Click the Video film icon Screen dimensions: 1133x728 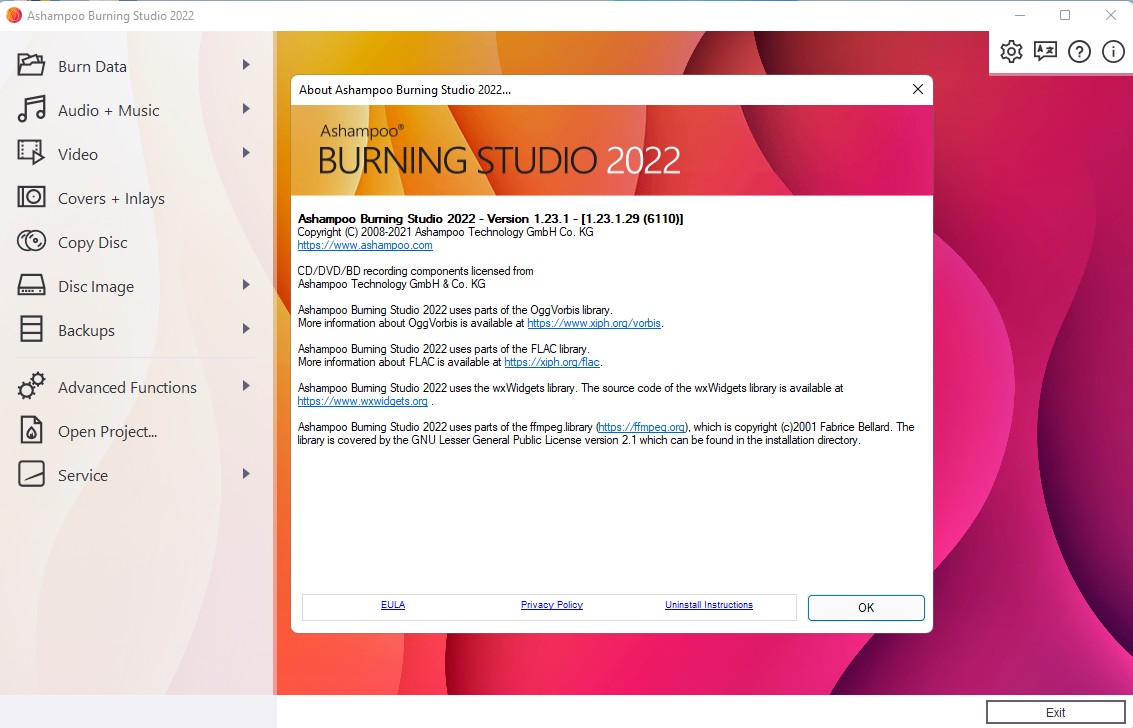(31, 152)
